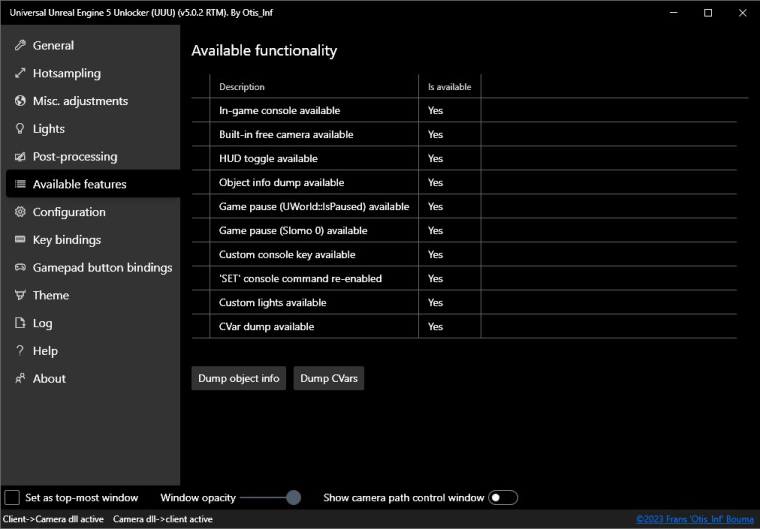This screenshot has width=760, height=529.
Task: View the Log page
Action: click(x=93, y=323)
